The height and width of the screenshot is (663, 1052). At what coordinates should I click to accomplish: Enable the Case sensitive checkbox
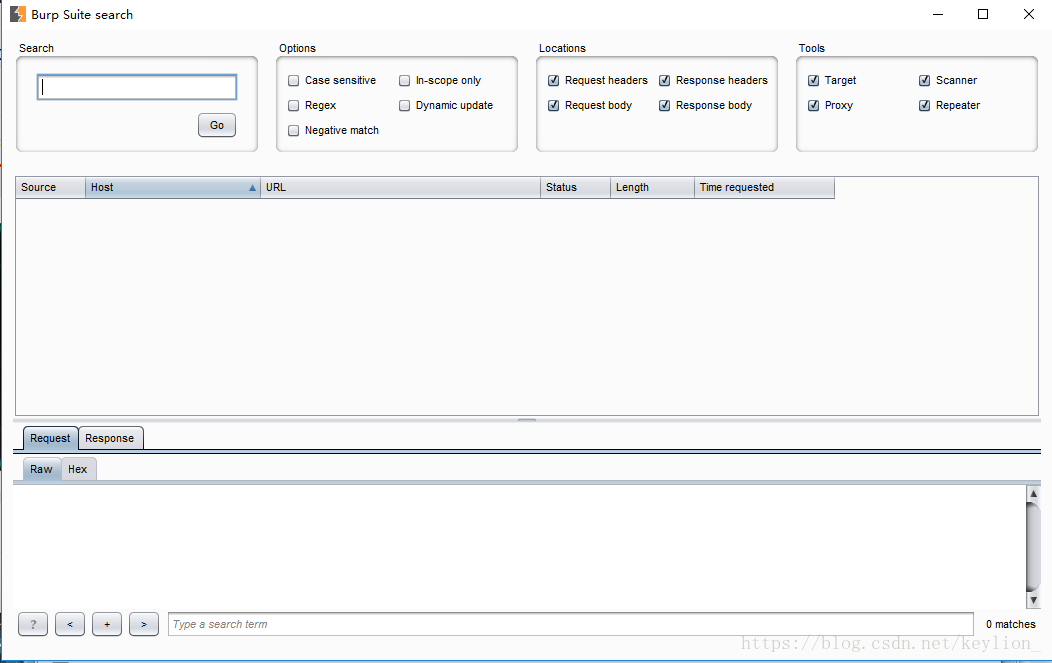tap(293, 81)
